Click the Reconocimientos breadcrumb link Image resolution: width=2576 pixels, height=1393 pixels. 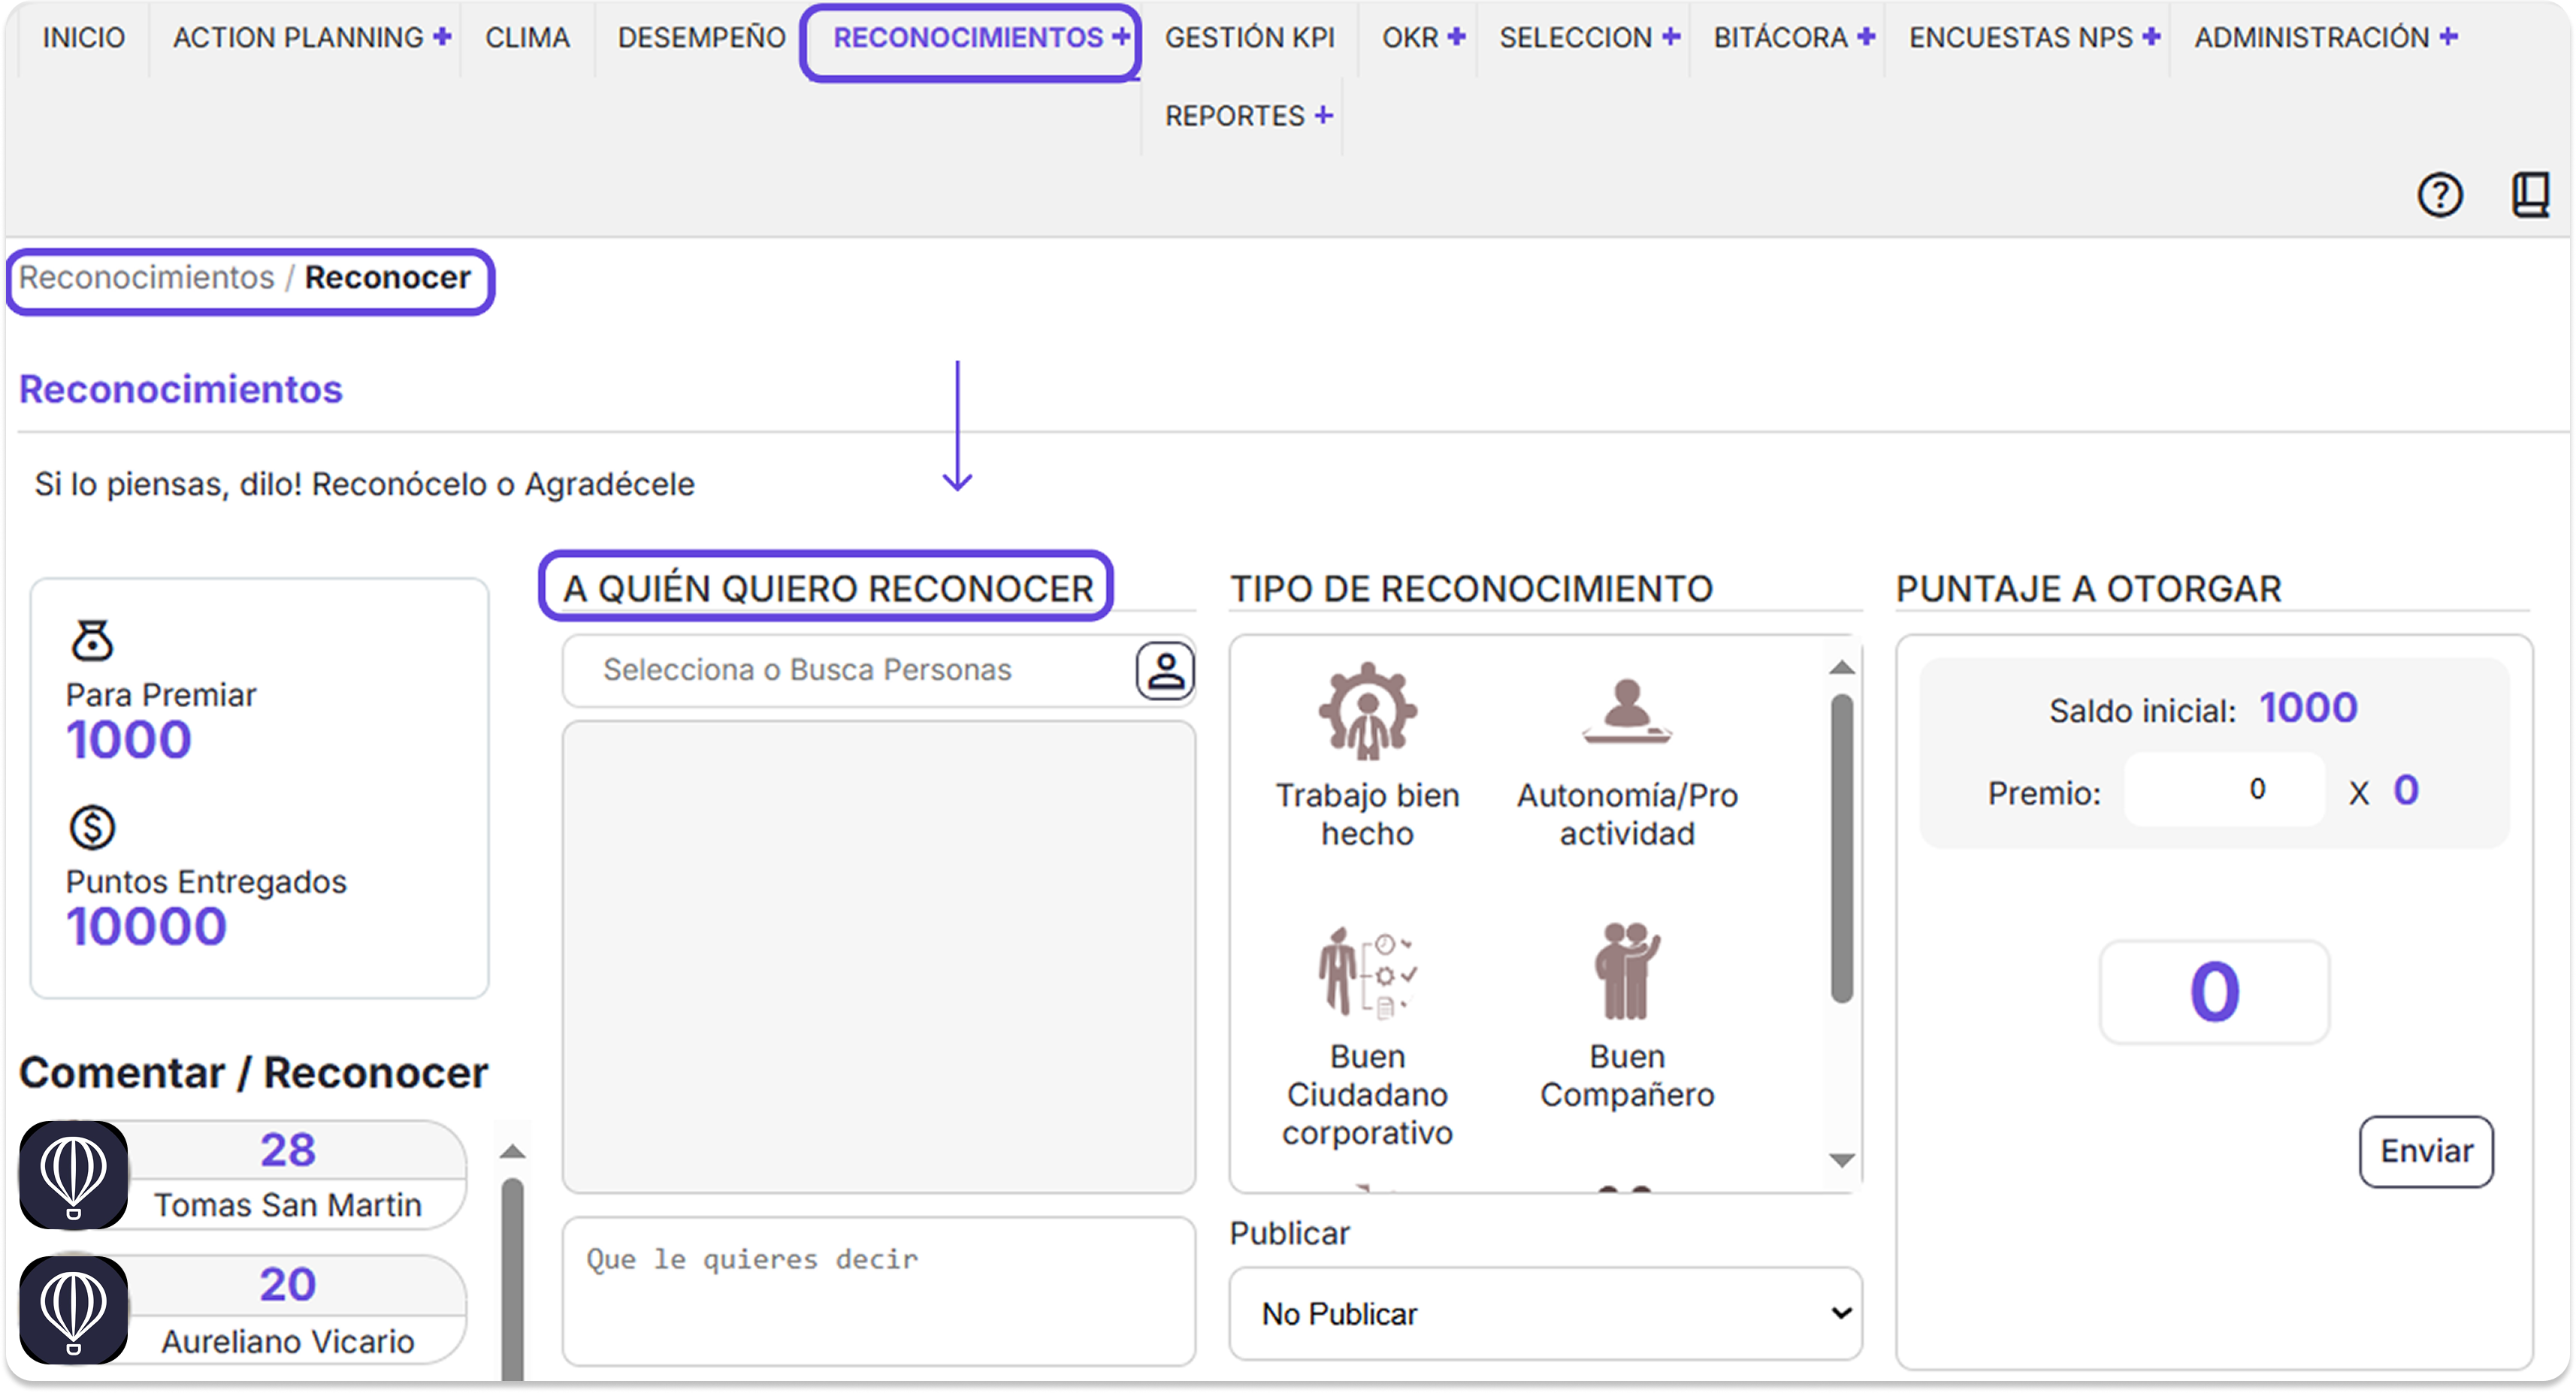click(146, 278)
